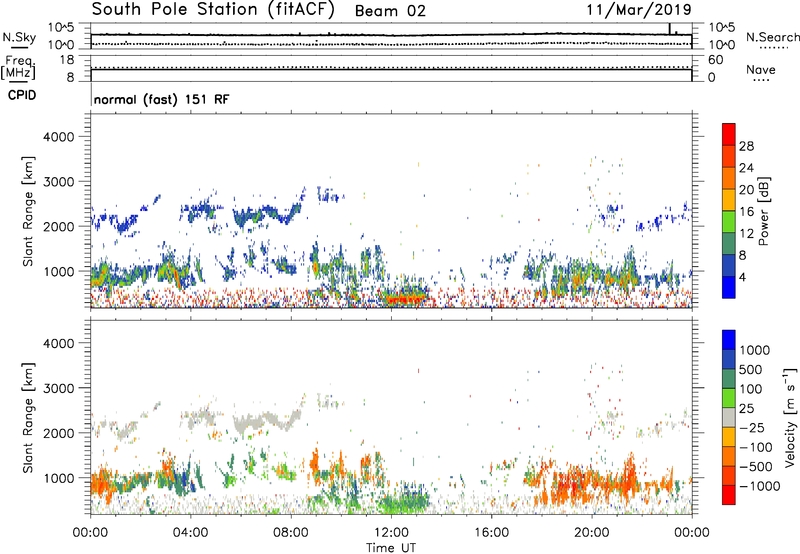The height and width of the screenshot is (554, 800).
Task: Pick the red segment below -1000 velocity
Action: 729,495
